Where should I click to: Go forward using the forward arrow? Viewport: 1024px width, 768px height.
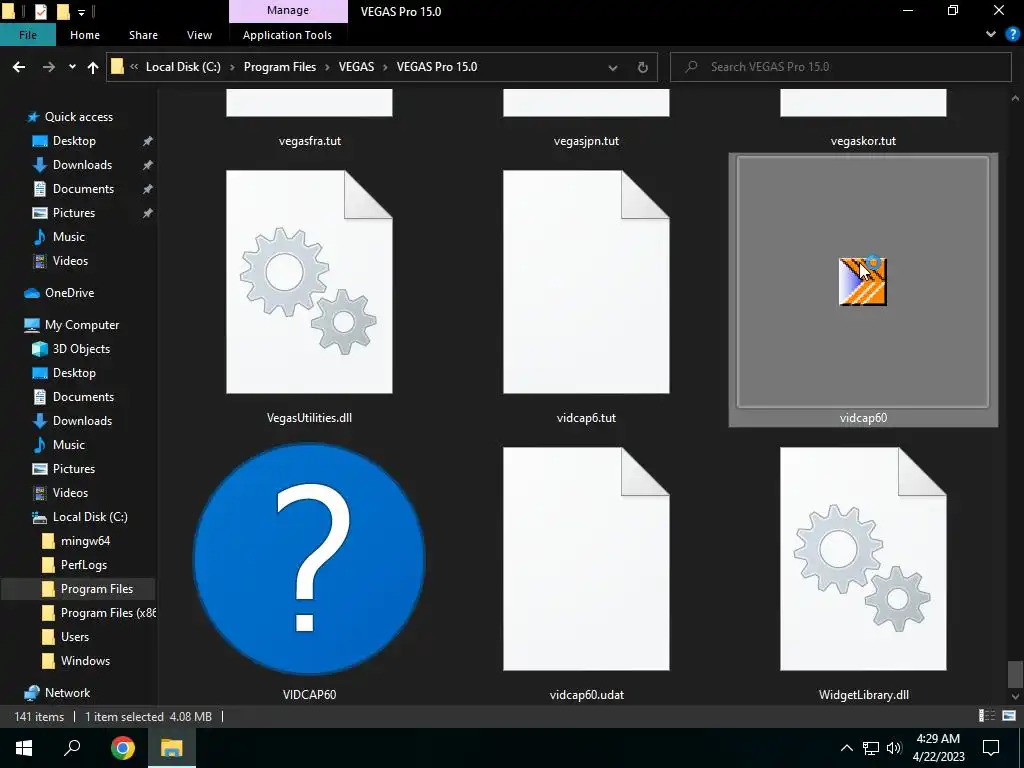[x=49, y=67]
